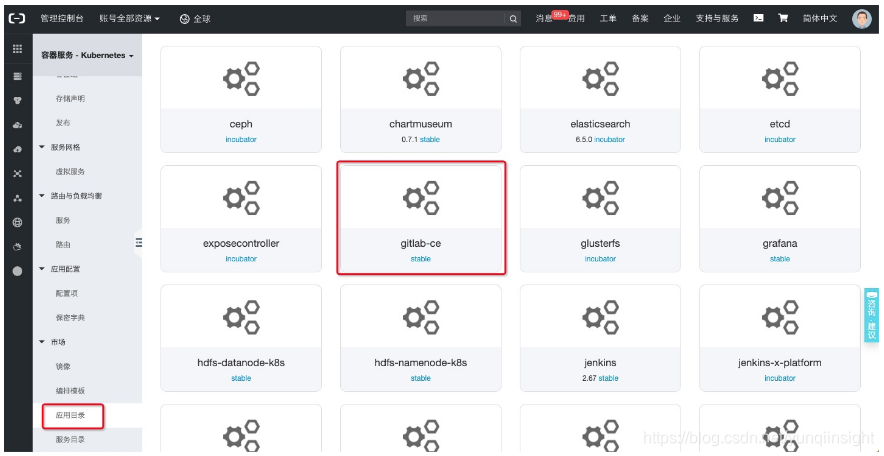Open the Cloud Shell terminal icon
The width and height of the screenshot is (884, 456).
point(759,18)
